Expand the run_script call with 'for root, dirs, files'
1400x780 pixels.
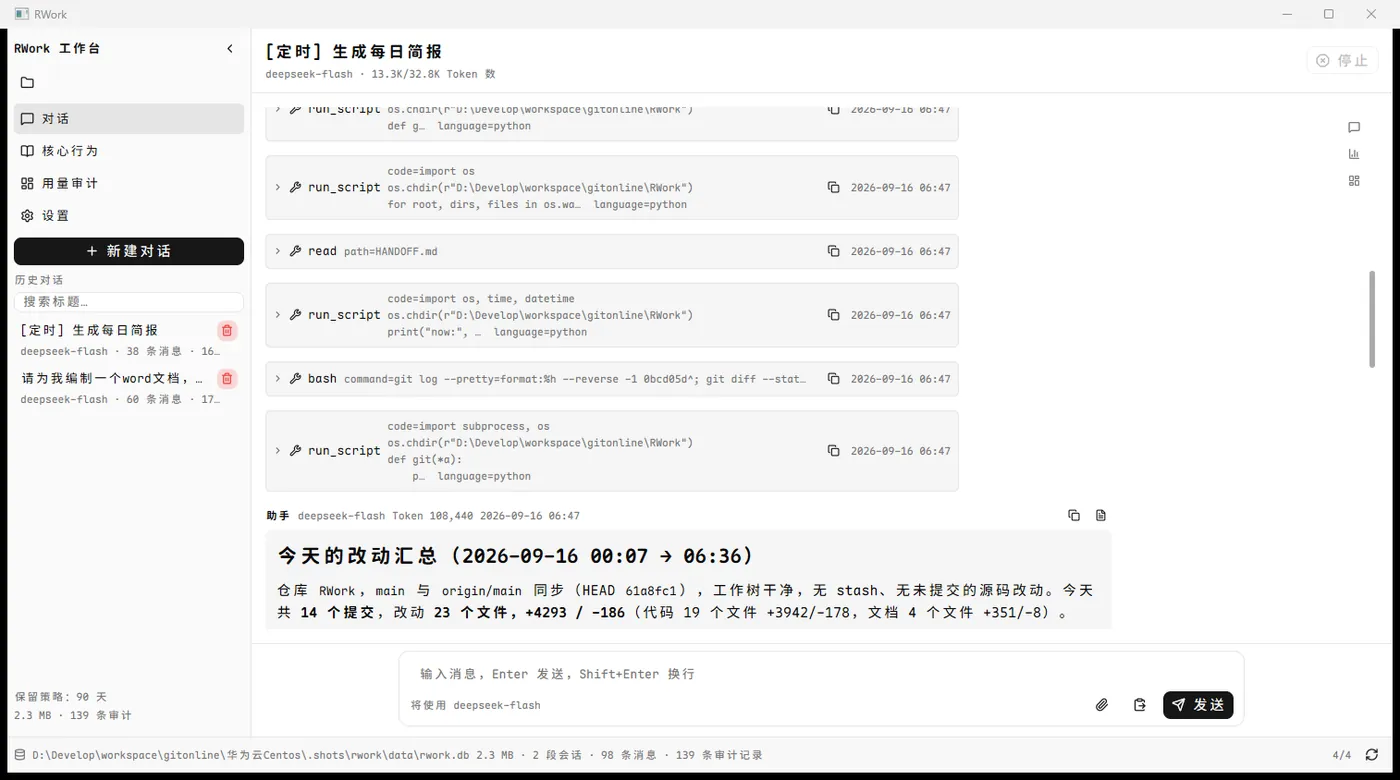[278, 187]
